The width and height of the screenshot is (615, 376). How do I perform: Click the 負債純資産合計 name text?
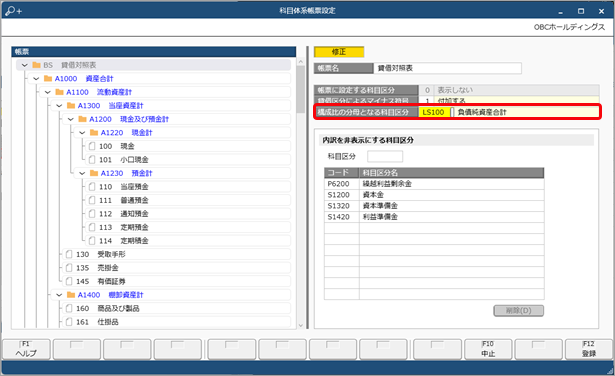coord(482,112)
